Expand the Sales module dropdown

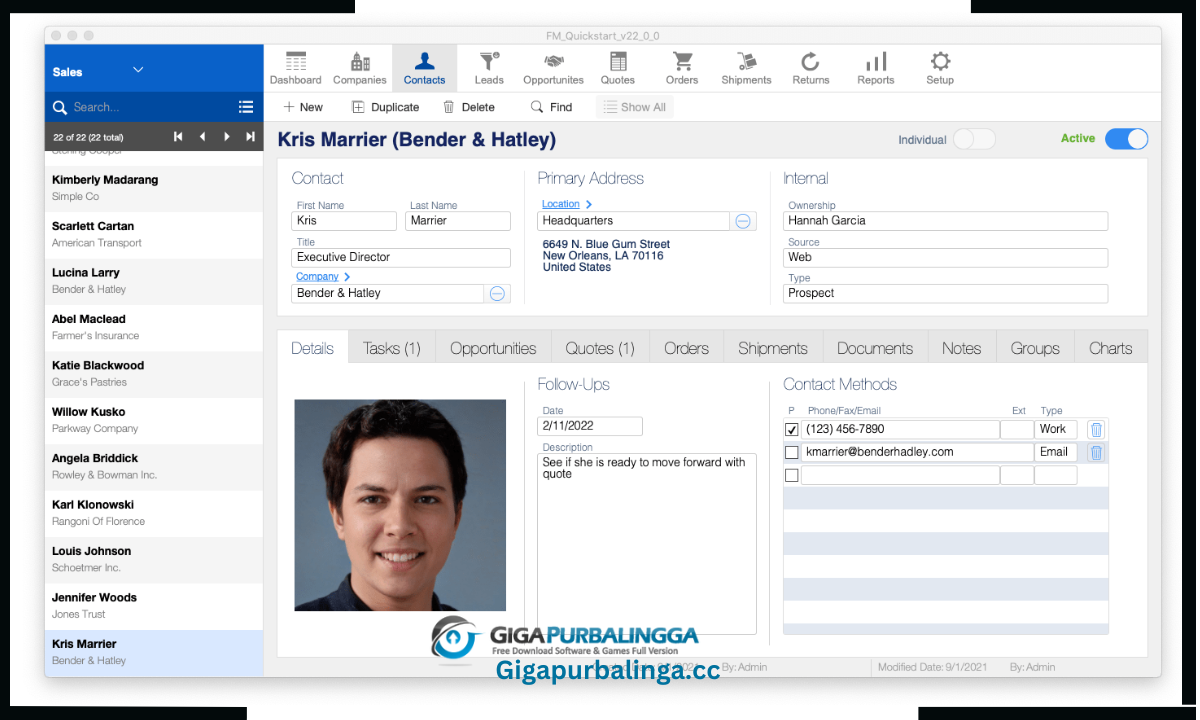138,70
